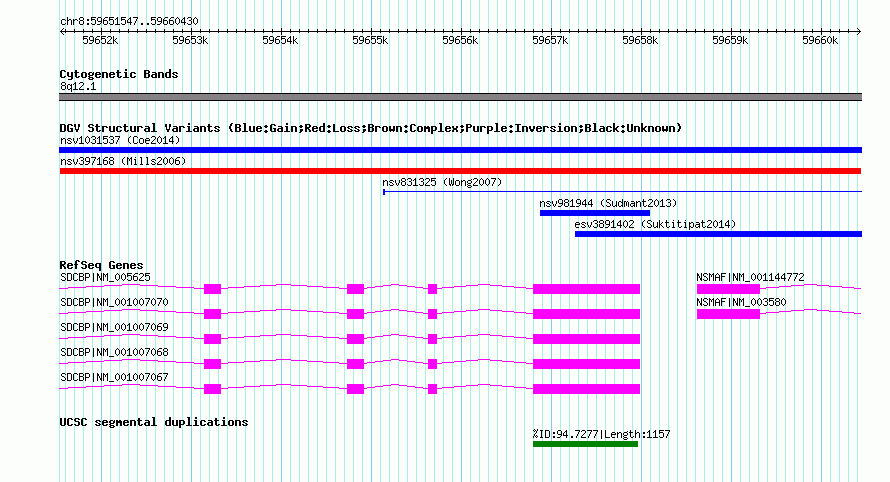
Task: Open the DGV Structural Variants track title
Action: [x=371, y=128]
